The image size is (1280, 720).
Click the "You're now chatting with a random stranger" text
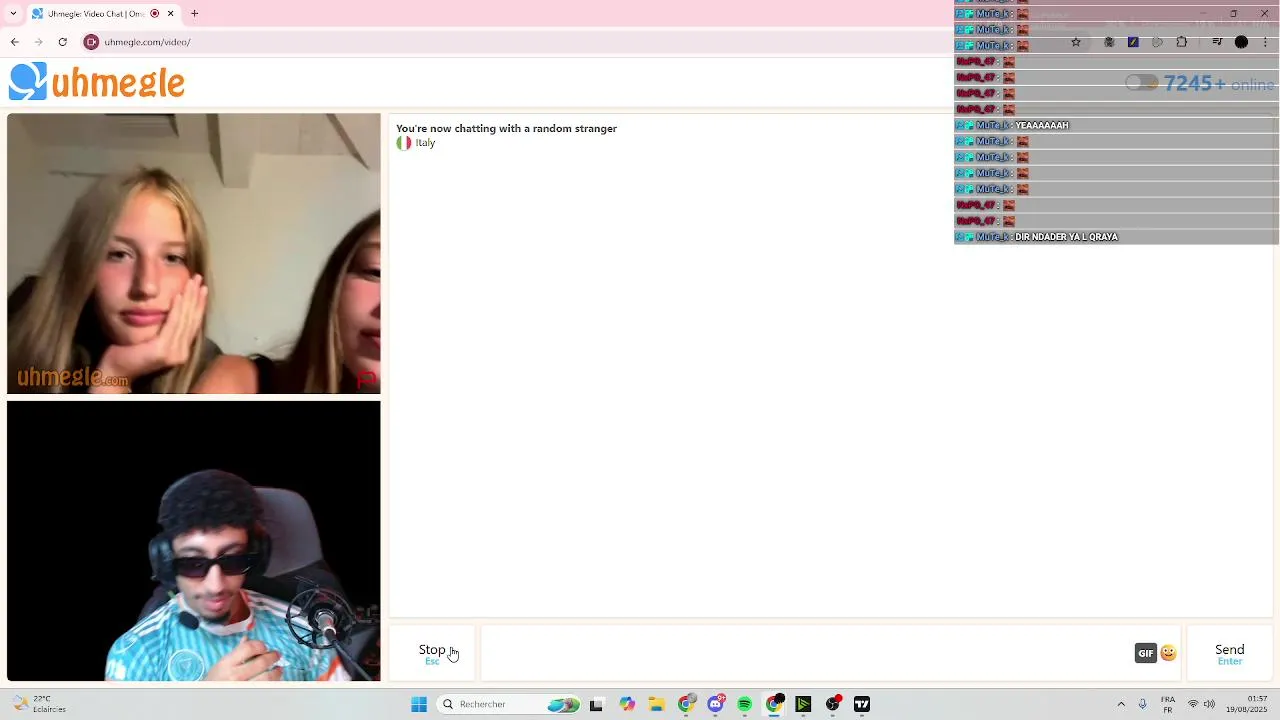point(506,128)
